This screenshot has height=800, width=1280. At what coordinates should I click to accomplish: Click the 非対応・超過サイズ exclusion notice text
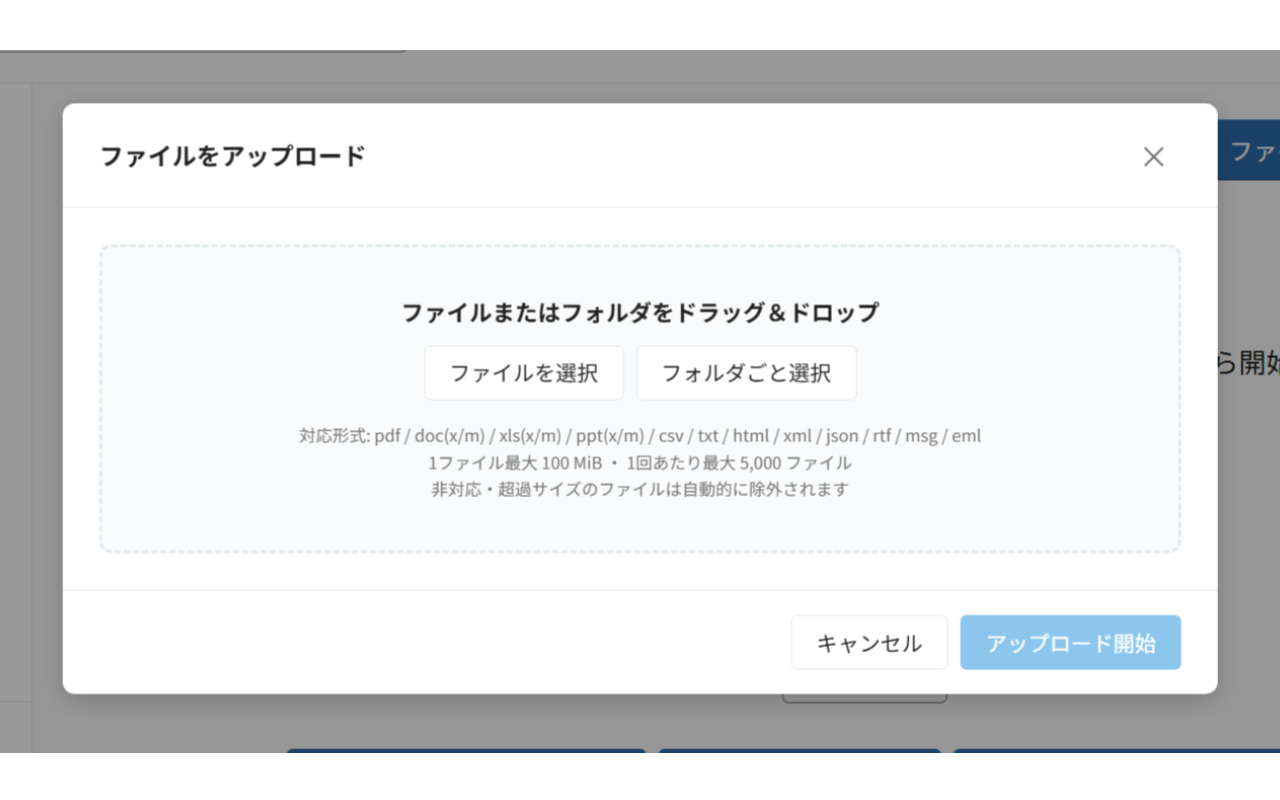[640, 490]
